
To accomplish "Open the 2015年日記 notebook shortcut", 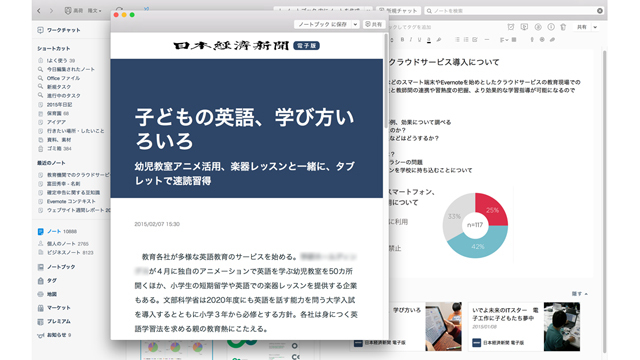I will (55, 104).
